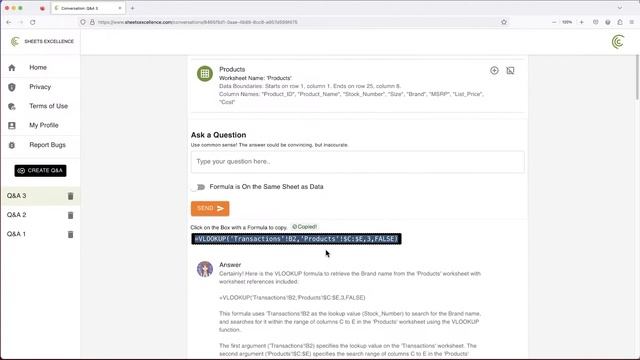
Task: Zoom out with the minus icon
Action: coord(554,22)
